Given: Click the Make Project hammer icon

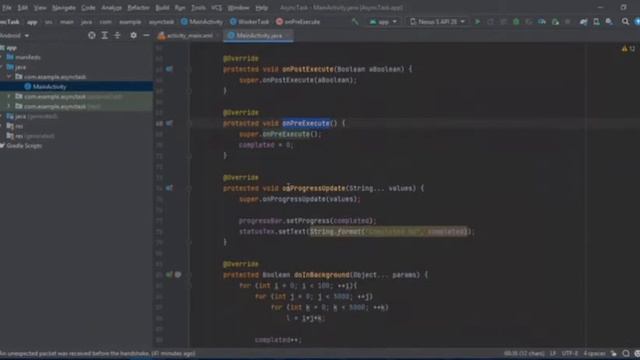Looking at the screenshot, I should tap(355, 22).
